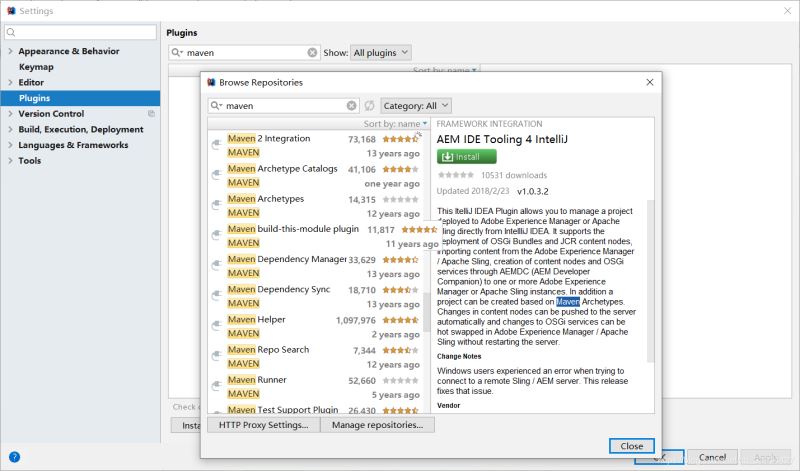Screen dimensions: 800x471
Task: Click Cancel in the Settings window
Action: click(x=712, y=457)
